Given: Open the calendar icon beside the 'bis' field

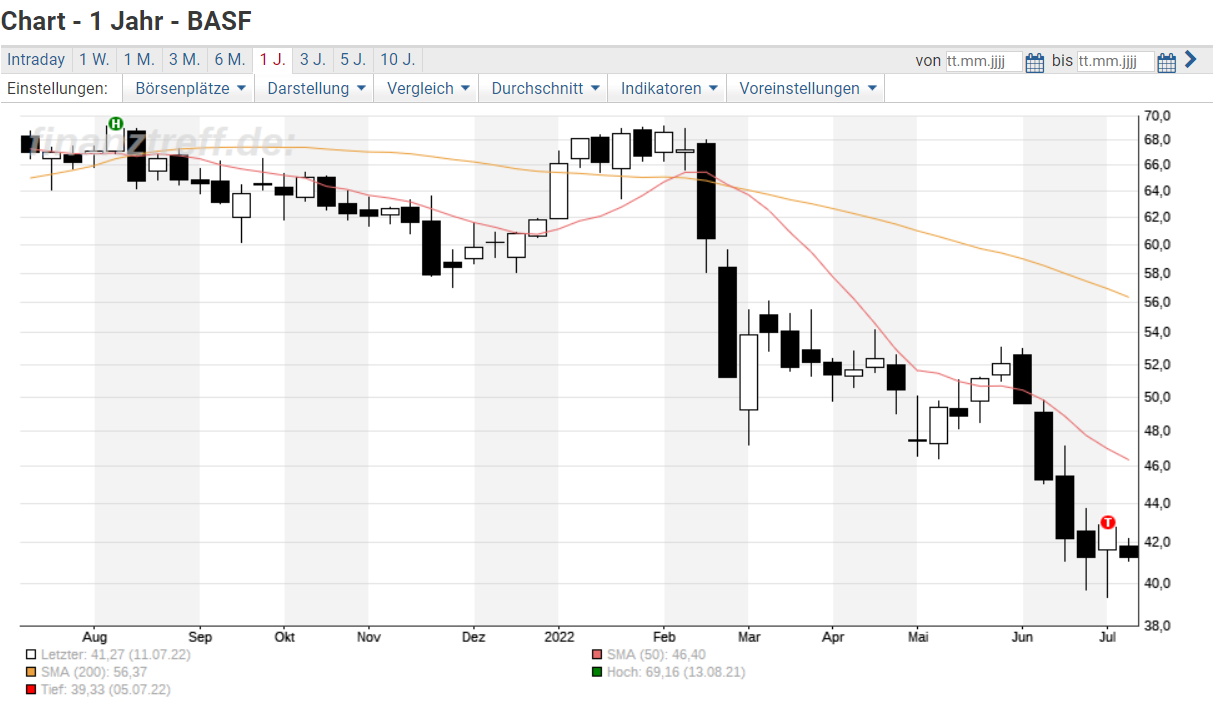Looking at the screenshot, I should coord(1166,62).
